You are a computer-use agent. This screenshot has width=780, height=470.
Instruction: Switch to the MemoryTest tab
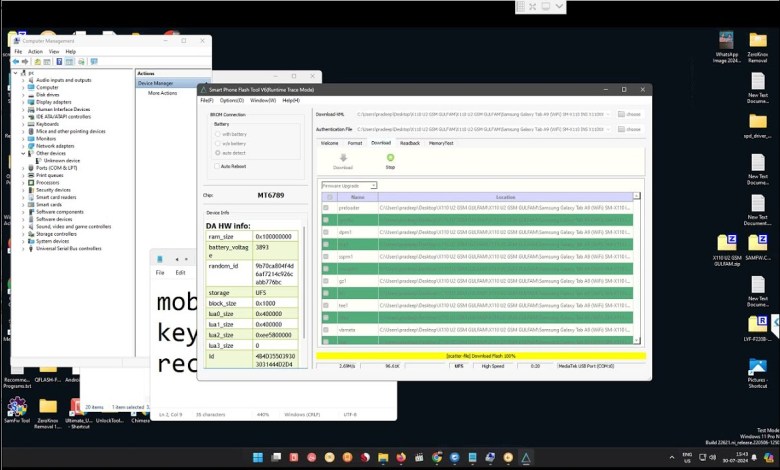(441, 143)
